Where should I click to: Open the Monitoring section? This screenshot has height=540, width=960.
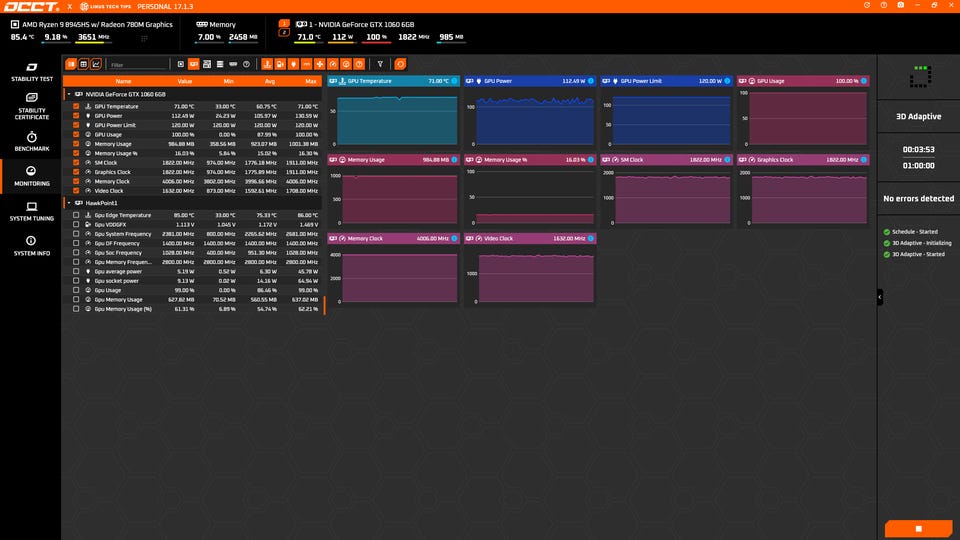coord(32,176)
